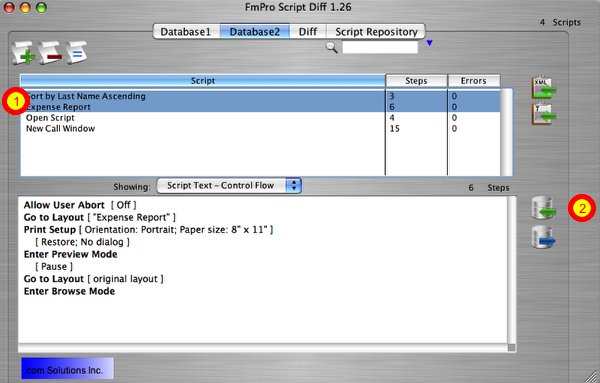Click the remove script icon with red minus
Screen dimensions: 600x383
coord(50,53)
